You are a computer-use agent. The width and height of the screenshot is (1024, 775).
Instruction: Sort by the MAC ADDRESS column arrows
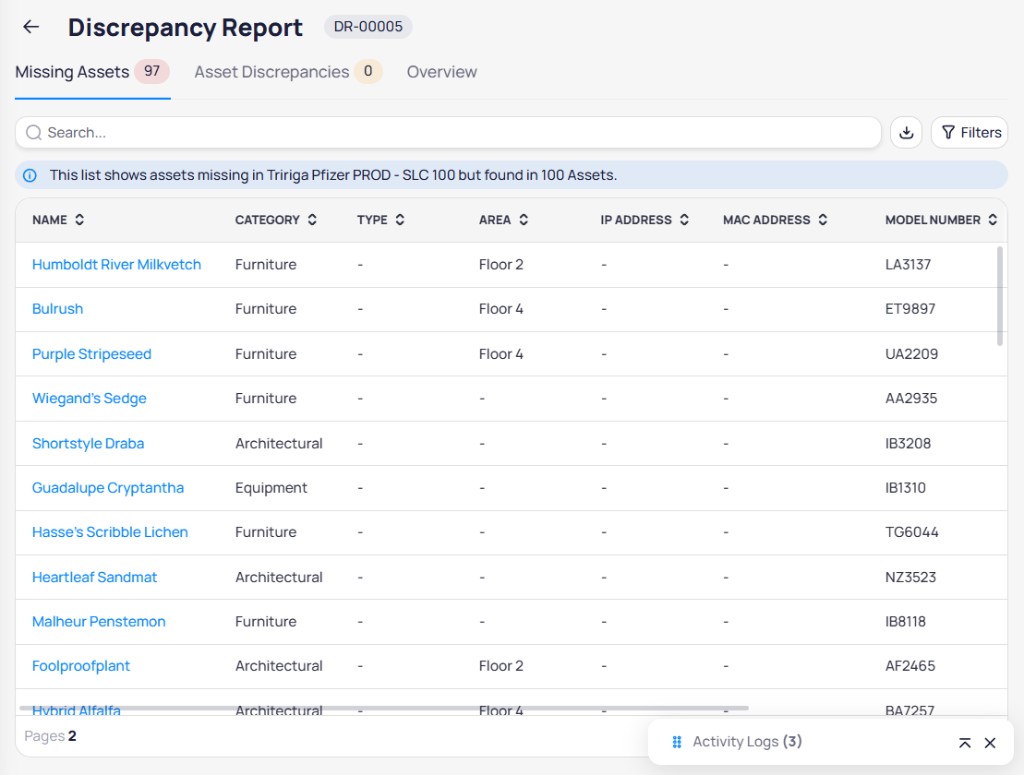click(x=822, y=219)
